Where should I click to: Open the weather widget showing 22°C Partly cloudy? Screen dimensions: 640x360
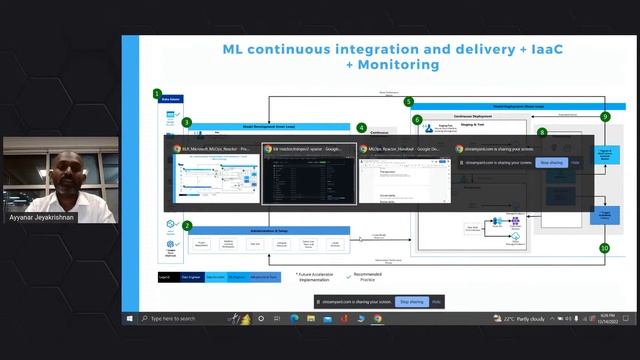click(519, 318)
